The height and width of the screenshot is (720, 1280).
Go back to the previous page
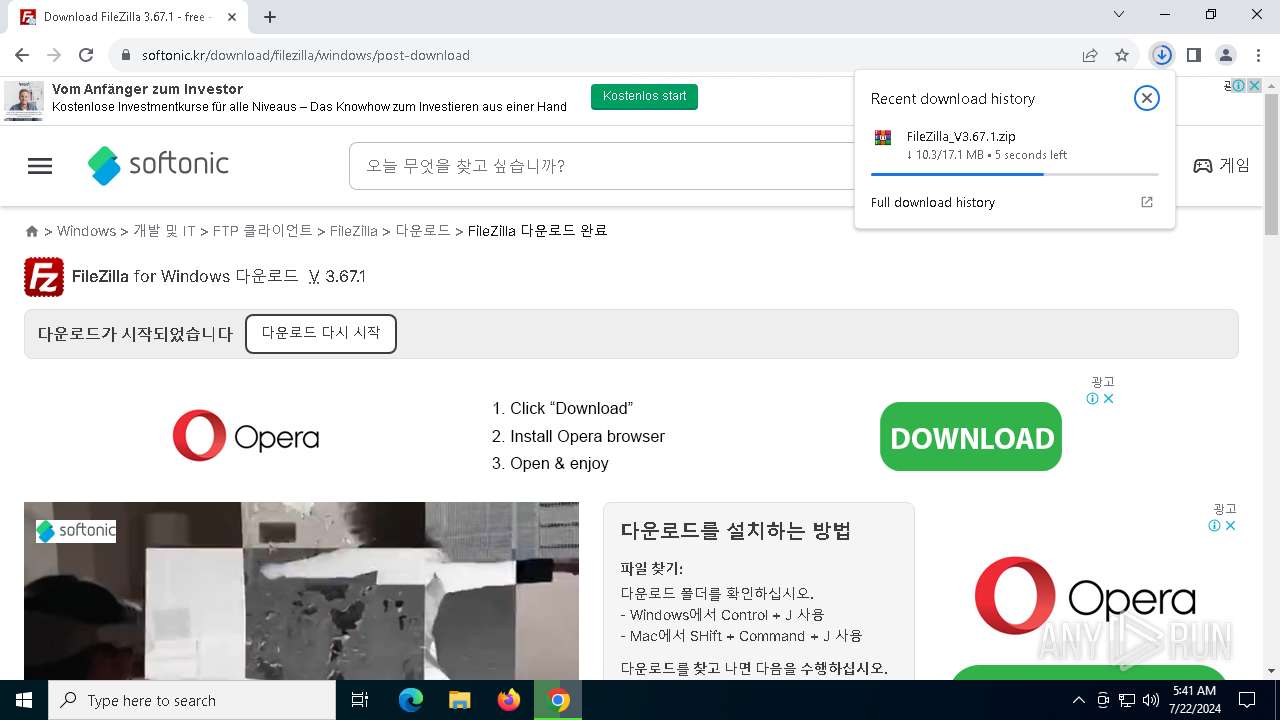coord(22,55)
